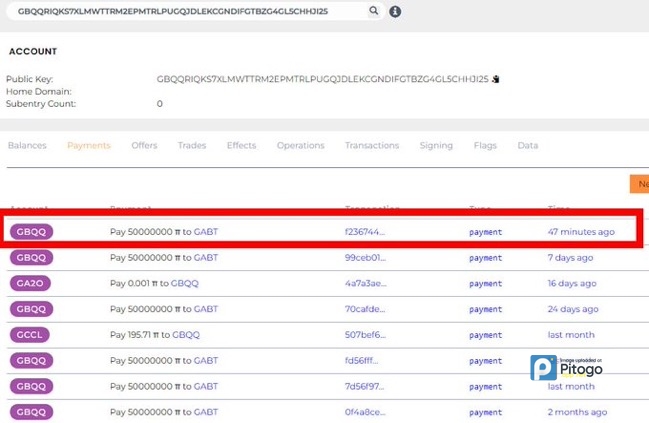The height and width of the screenshot is (423, 649).
Task: Open the Signing tab
Action: click(x=436, y=146)
